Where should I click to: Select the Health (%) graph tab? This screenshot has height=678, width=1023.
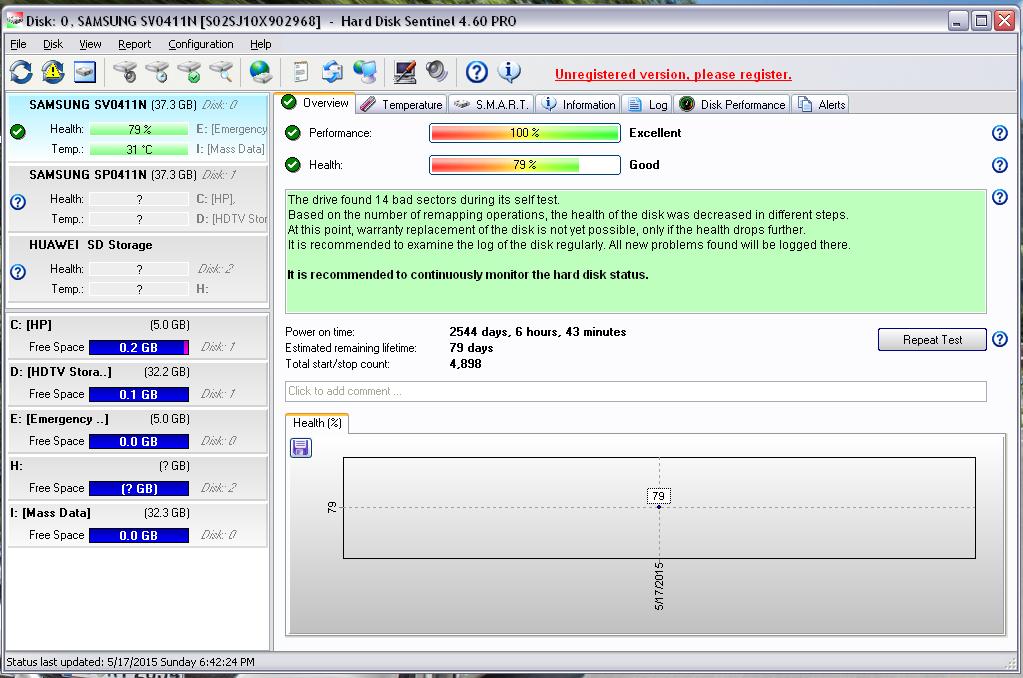coord(317,423)
